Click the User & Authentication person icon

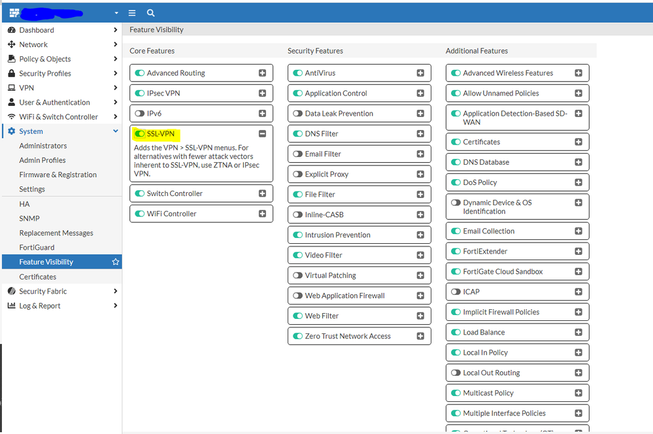pyautogui.click(x=12, y=102)
